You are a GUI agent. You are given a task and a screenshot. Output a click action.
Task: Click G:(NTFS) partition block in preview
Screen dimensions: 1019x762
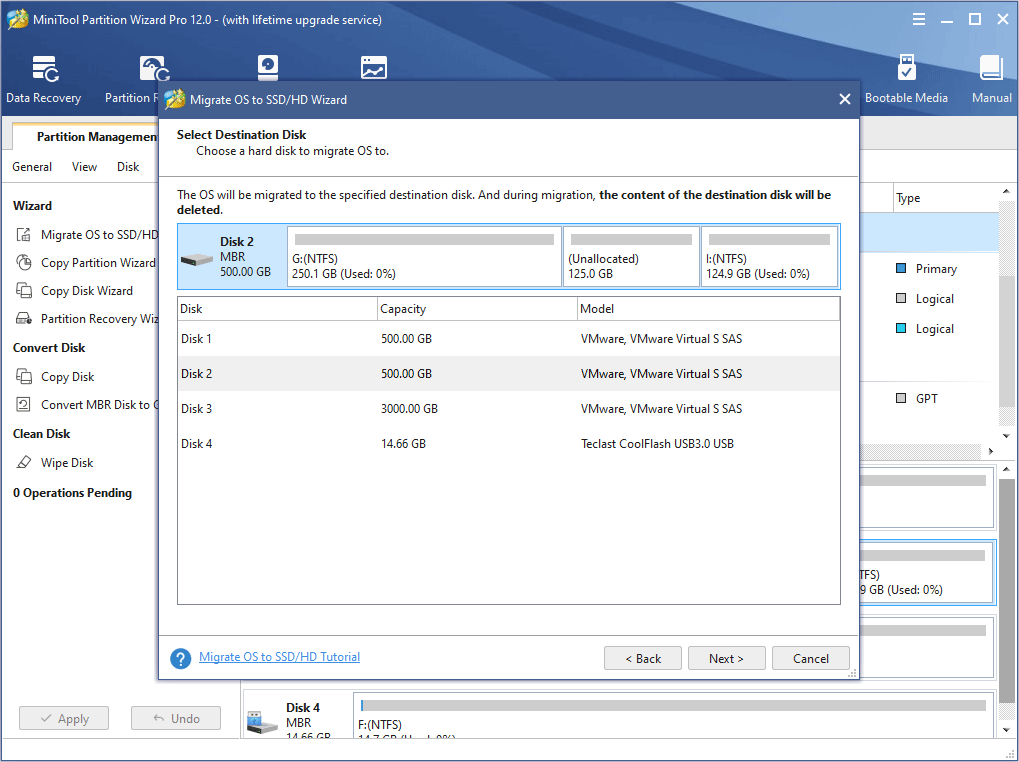(x=424, y=257)
